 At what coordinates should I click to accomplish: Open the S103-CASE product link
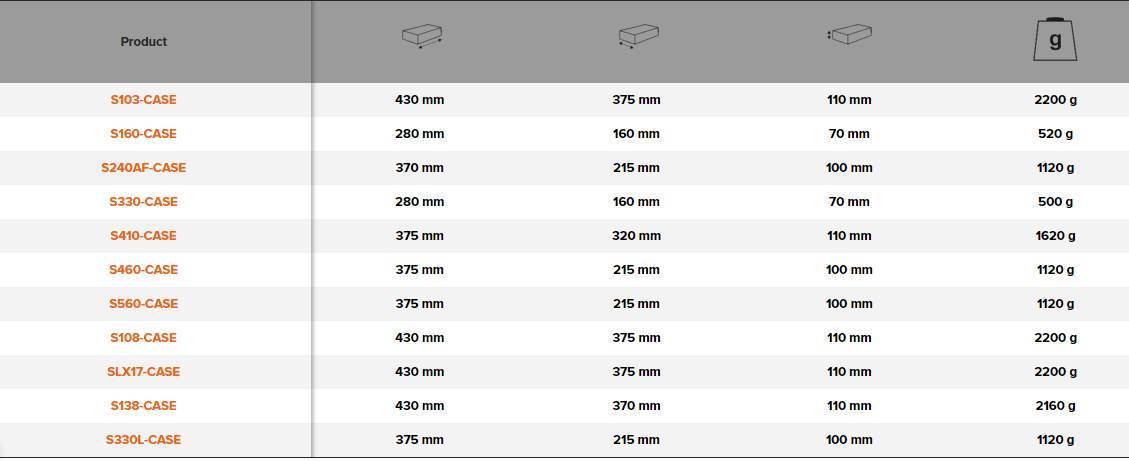(144, 100)
